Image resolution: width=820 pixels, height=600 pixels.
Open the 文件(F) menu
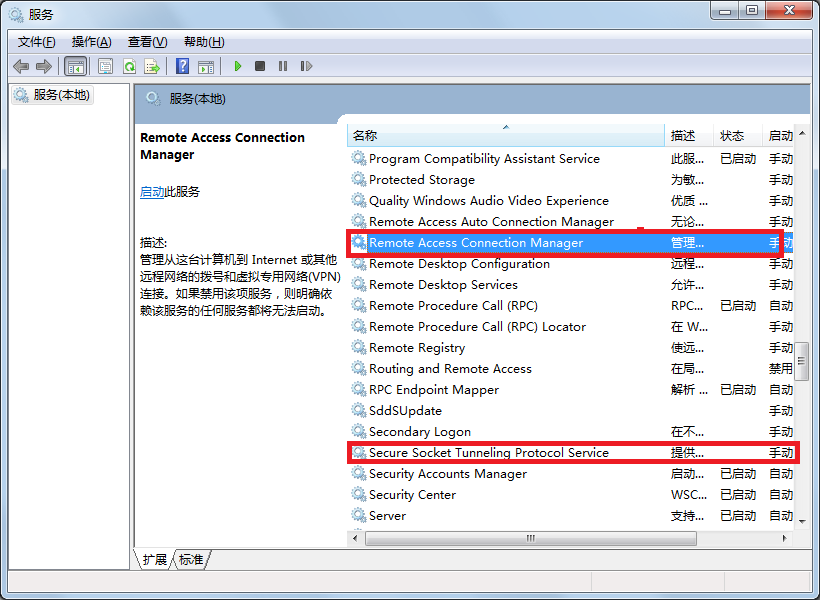coord(37,42)
